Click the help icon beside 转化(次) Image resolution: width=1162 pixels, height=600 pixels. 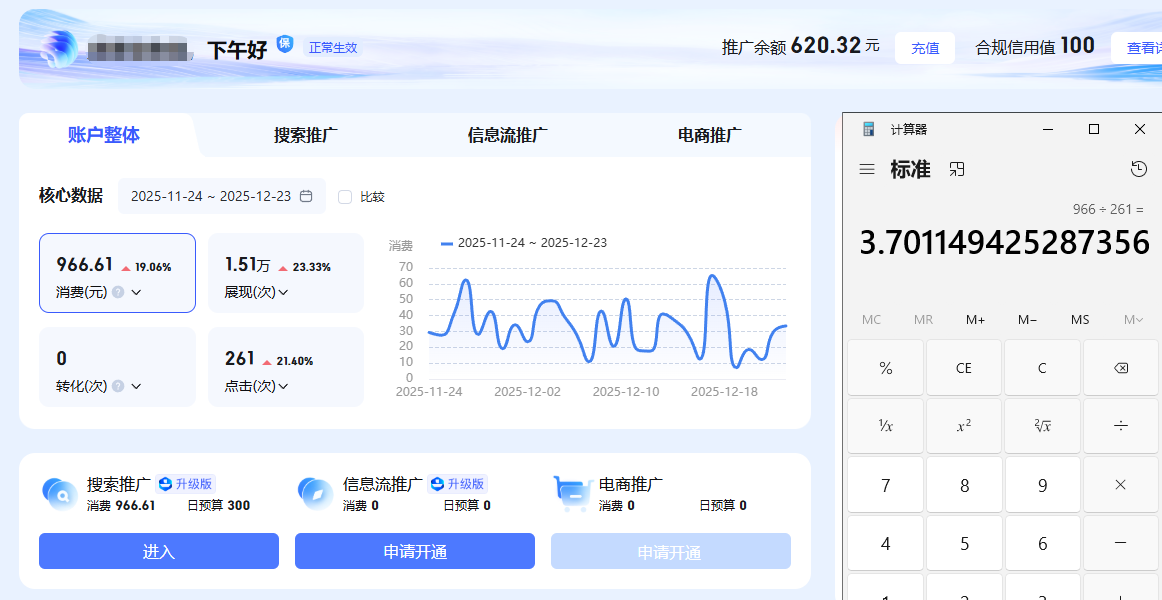coord(118,386)
